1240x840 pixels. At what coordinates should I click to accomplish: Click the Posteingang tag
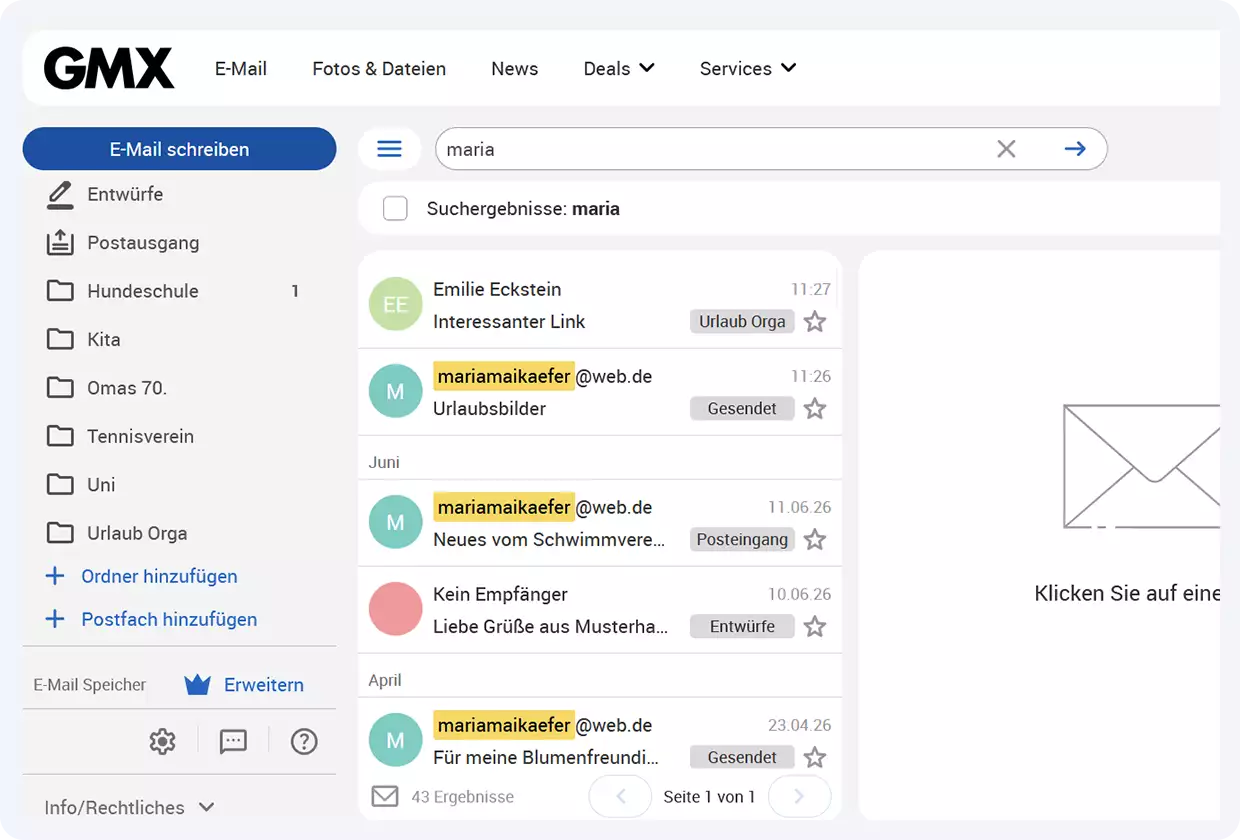(x=742, y=539)
